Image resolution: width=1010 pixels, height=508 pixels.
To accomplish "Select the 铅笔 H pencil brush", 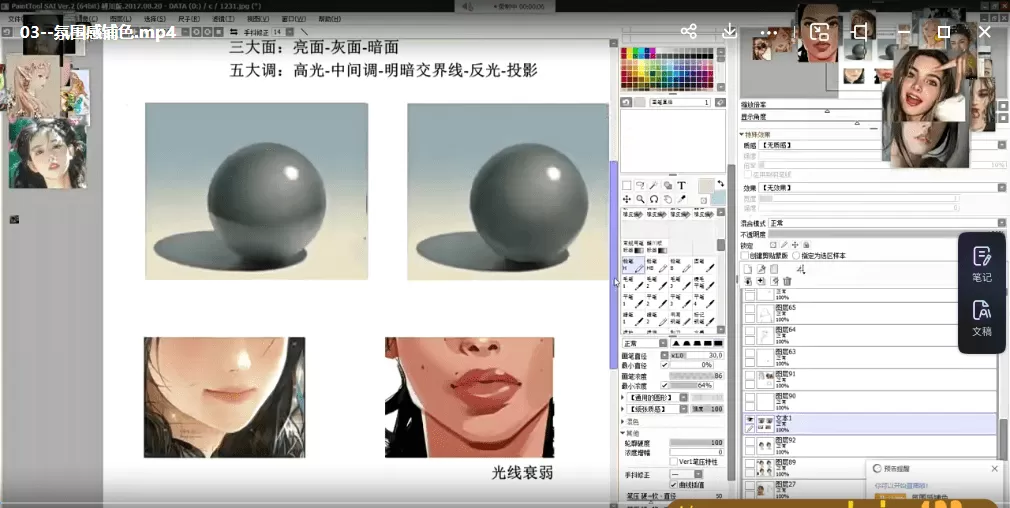I will (x=633, y=265).
